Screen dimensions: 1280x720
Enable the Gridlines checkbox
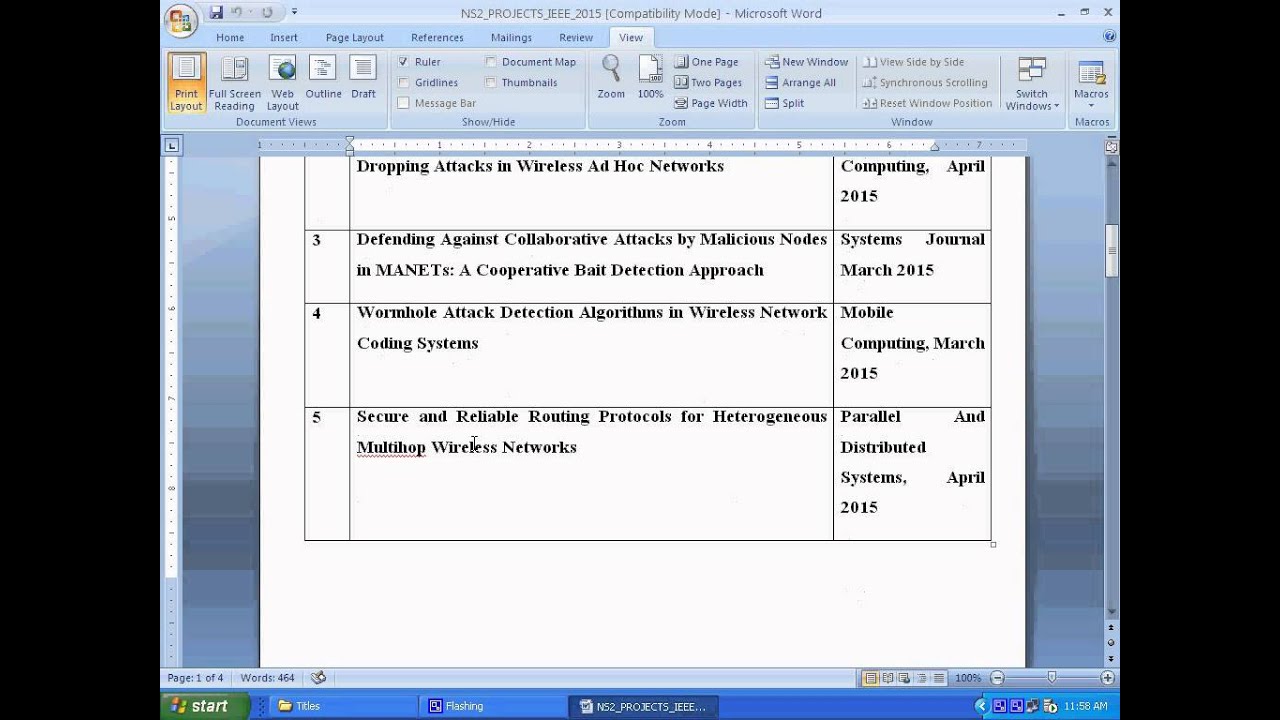point(404,83)
